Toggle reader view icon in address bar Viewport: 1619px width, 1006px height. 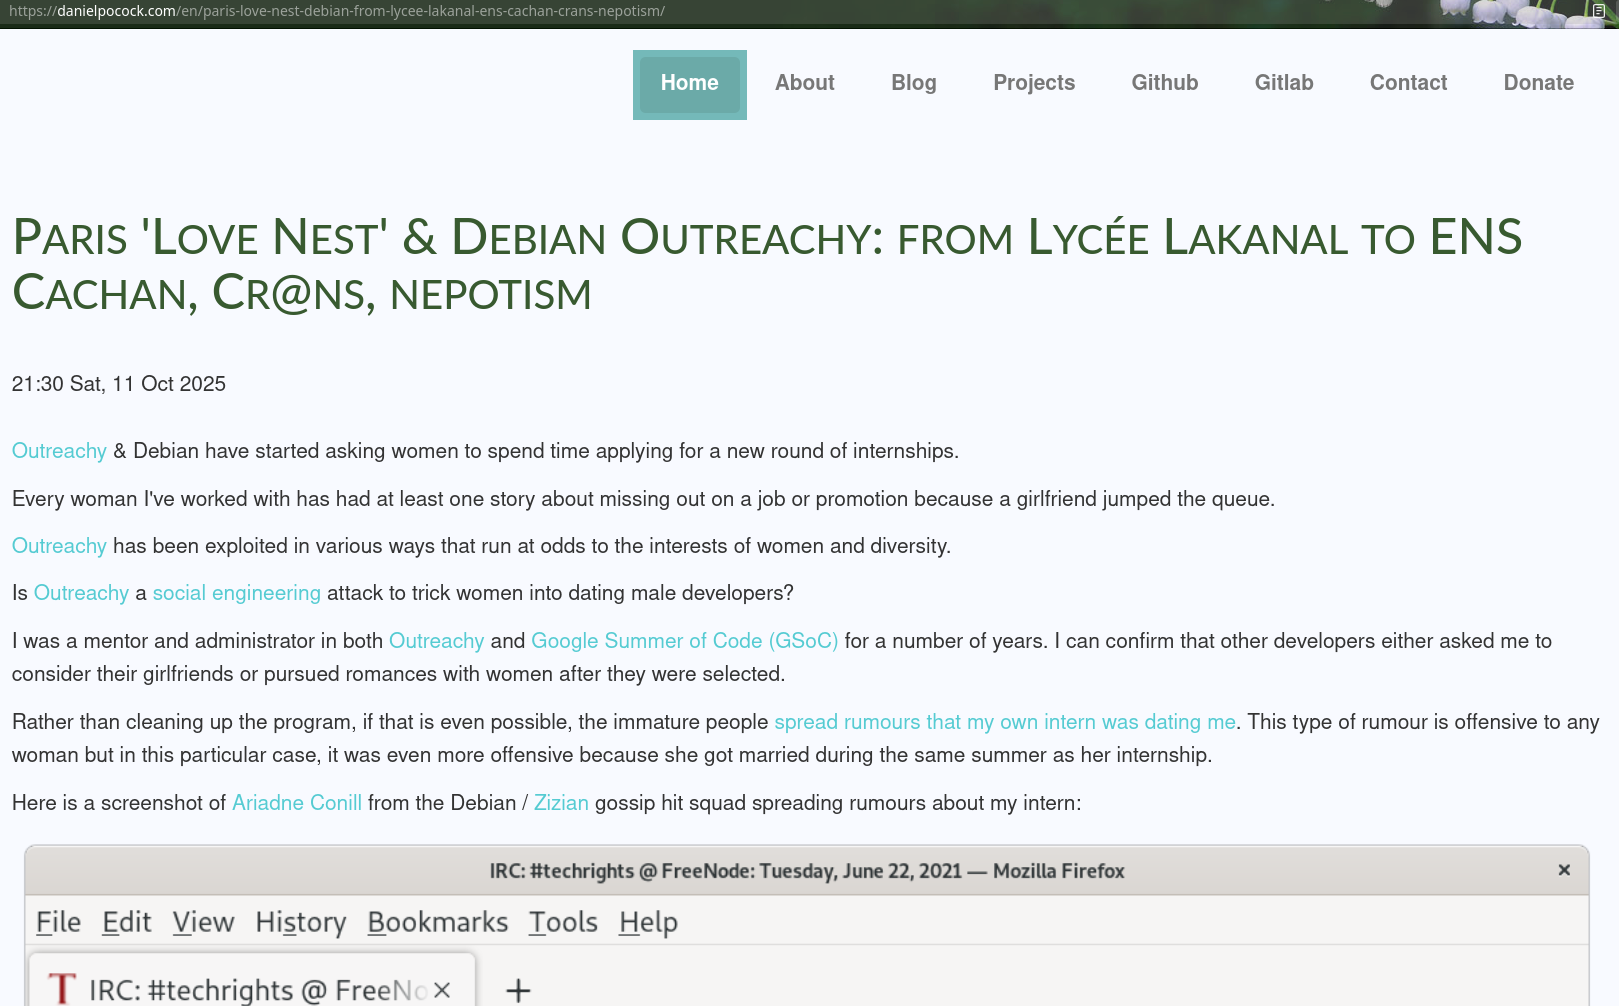pos(1598,11)
